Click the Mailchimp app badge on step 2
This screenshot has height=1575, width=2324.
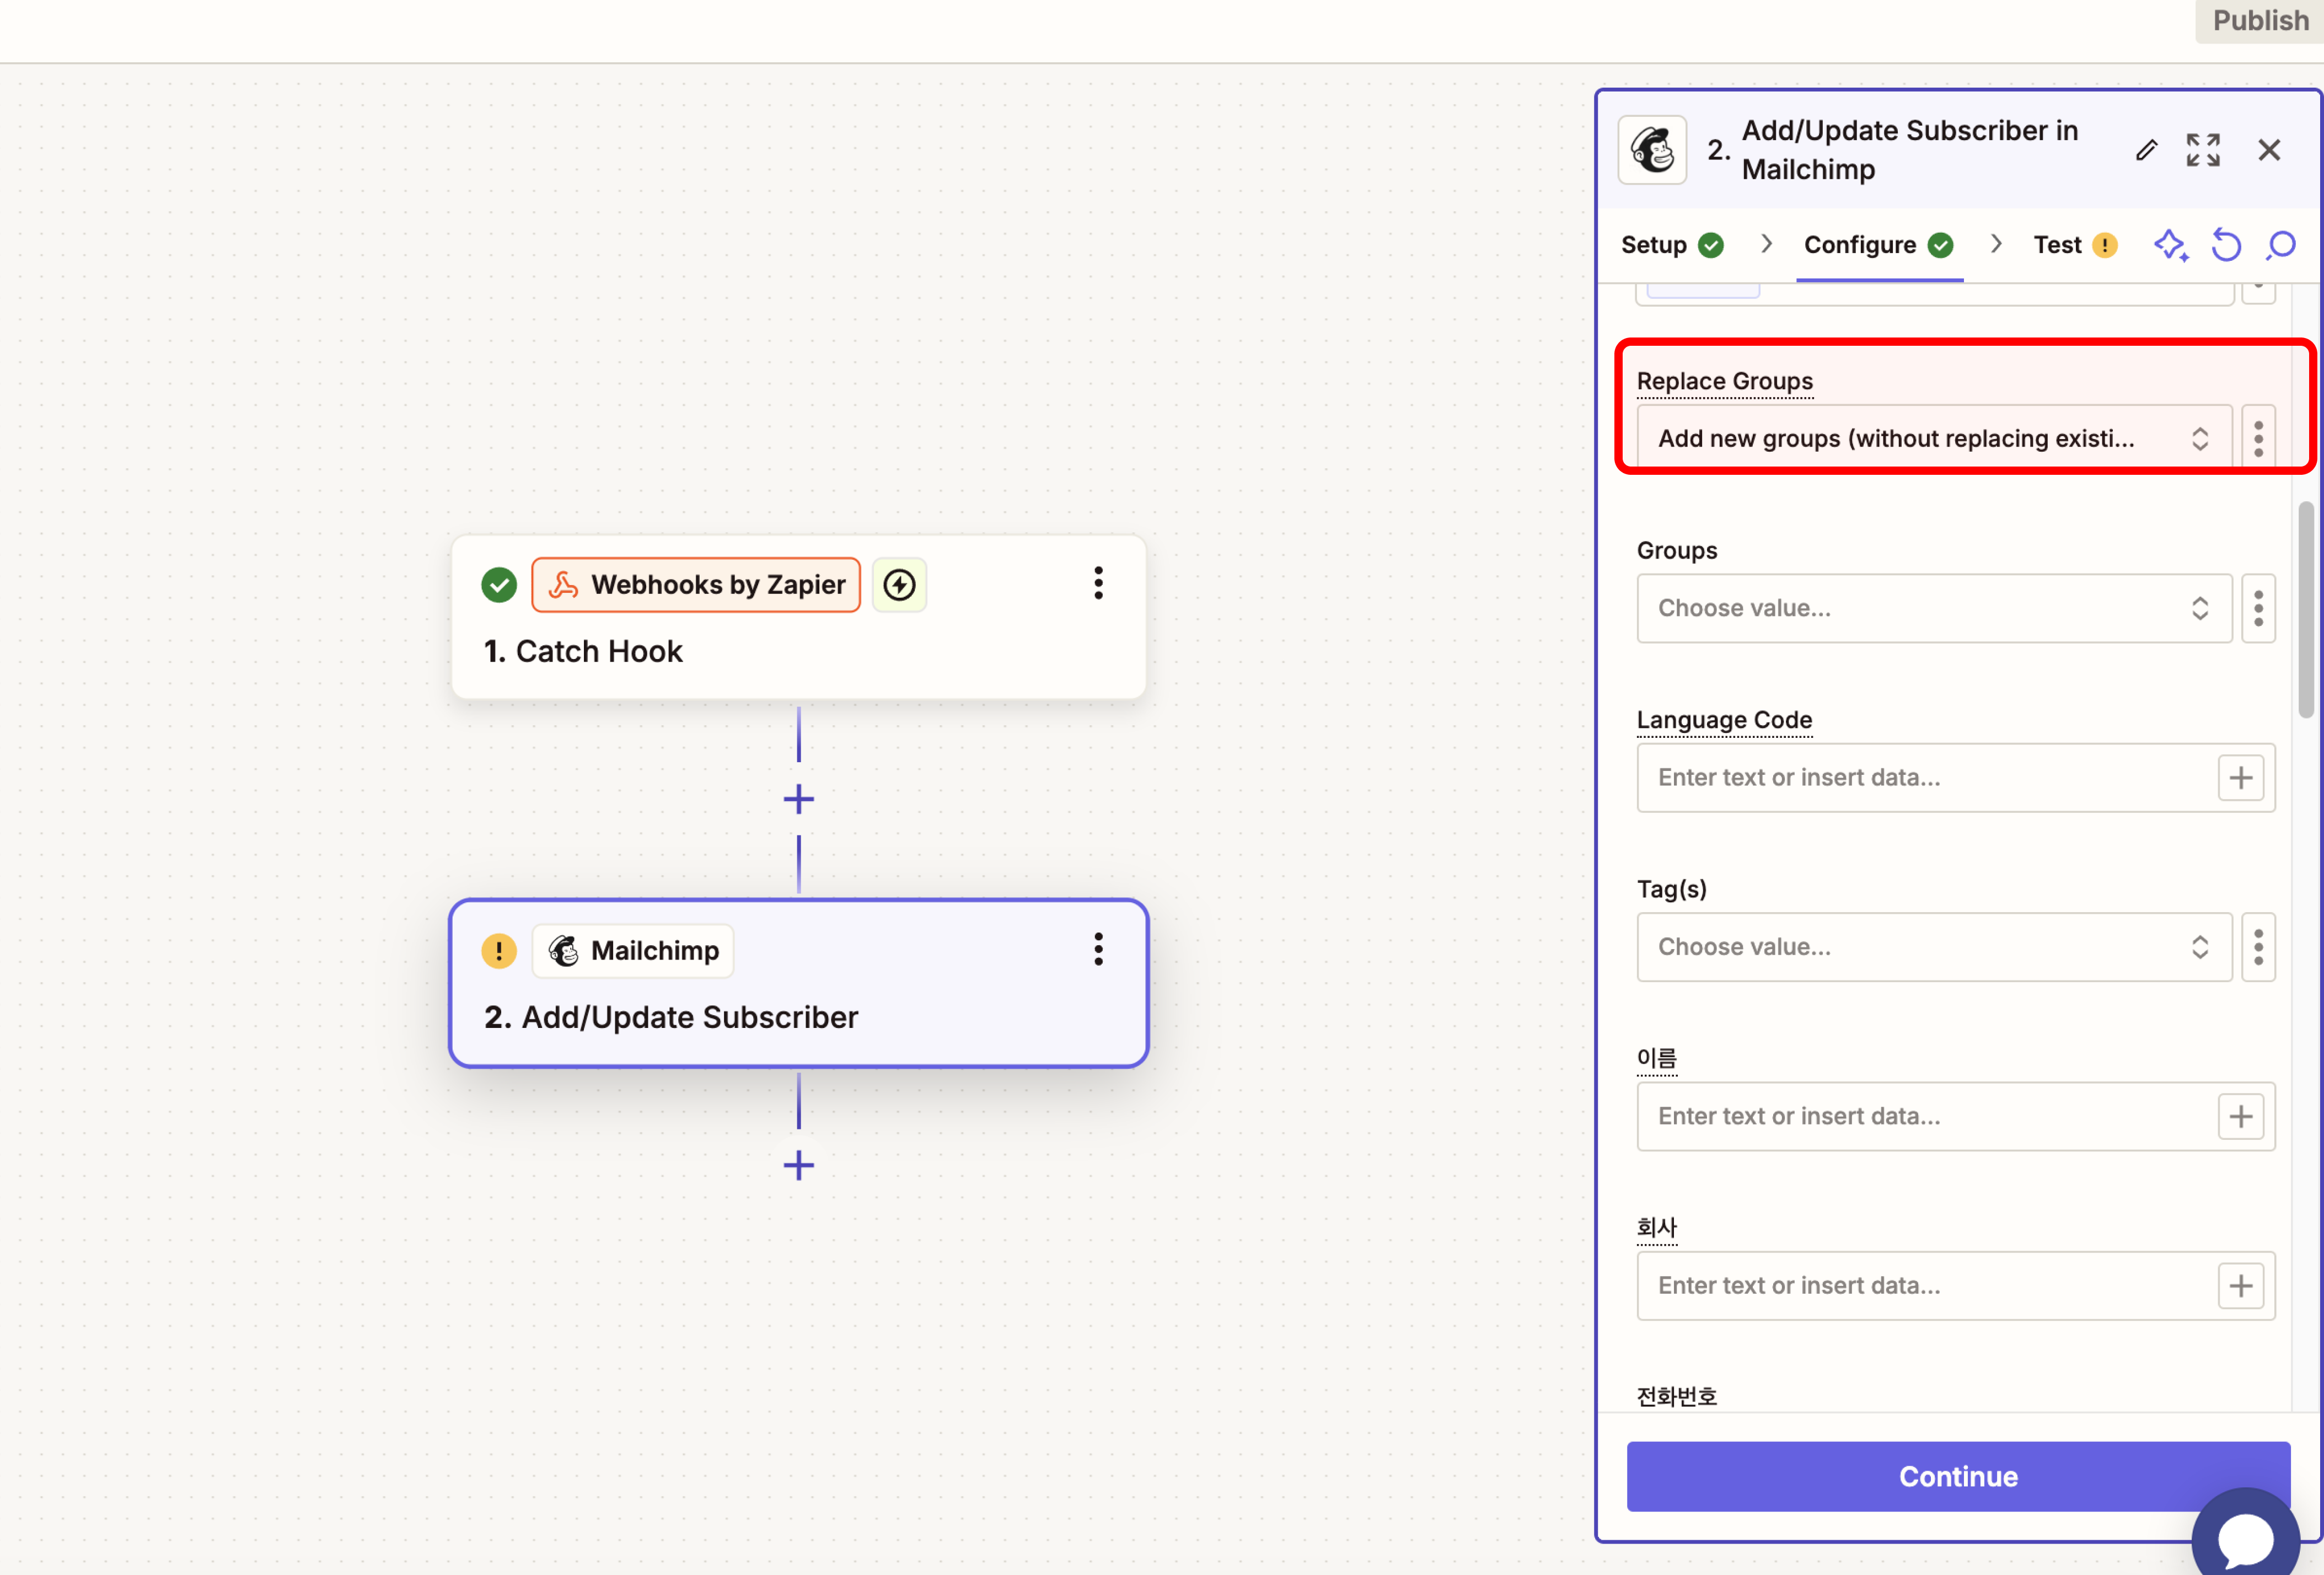coord(633,950)
